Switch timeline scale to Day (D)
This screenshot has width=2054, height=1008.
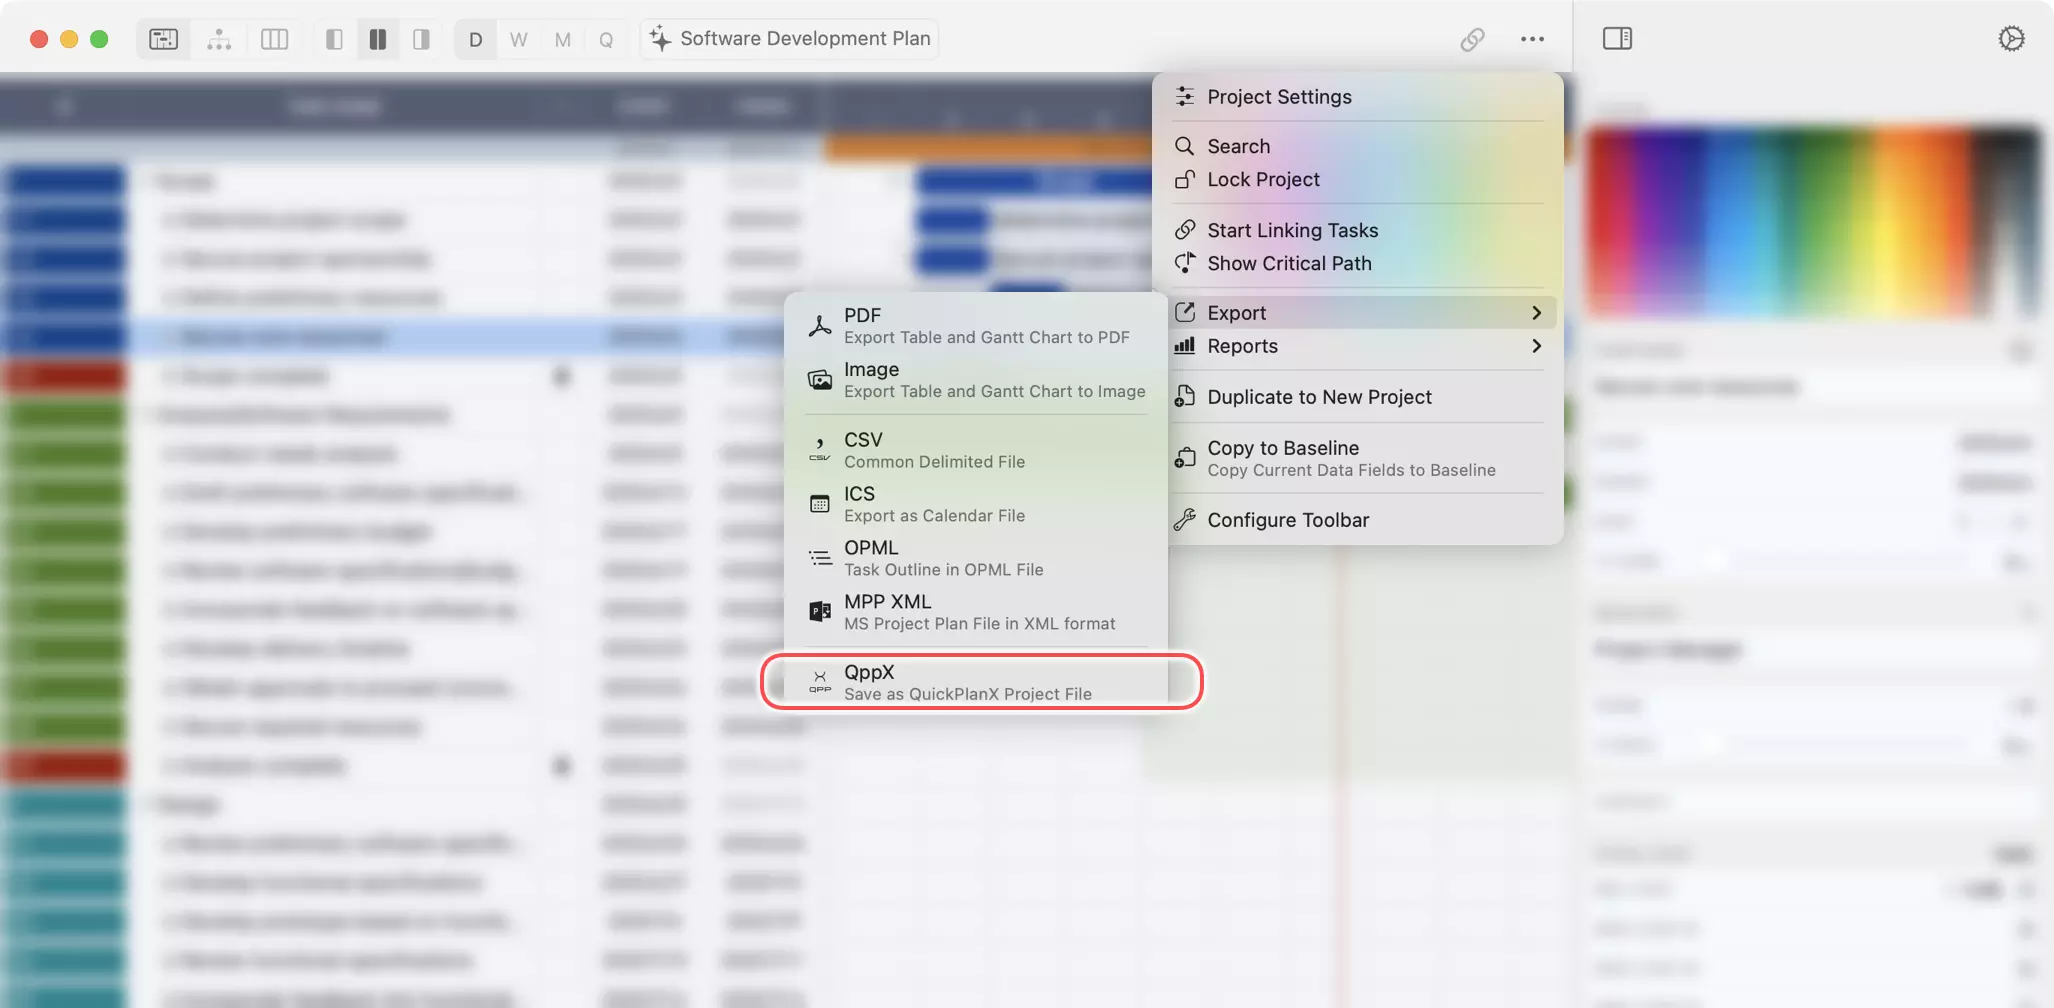point(476,39)
